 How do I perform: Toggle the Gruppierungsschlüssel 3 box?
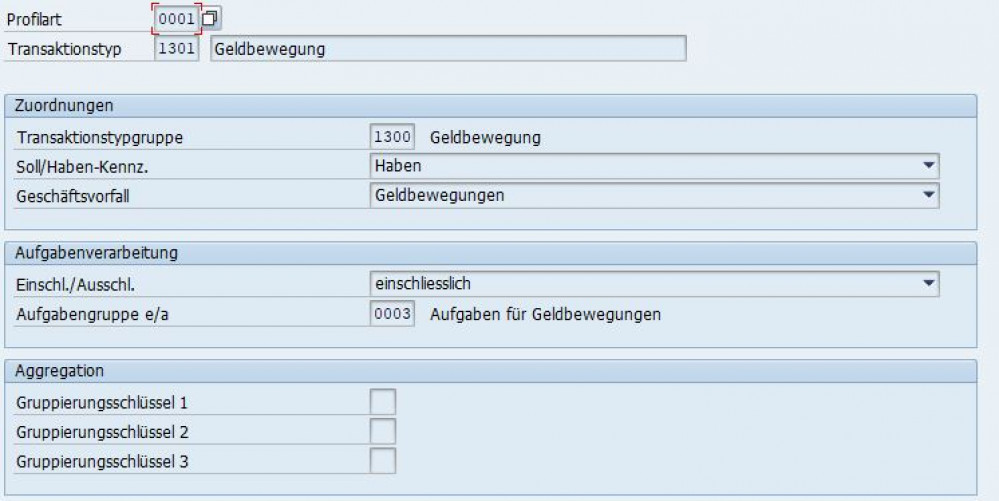point(382,461)
